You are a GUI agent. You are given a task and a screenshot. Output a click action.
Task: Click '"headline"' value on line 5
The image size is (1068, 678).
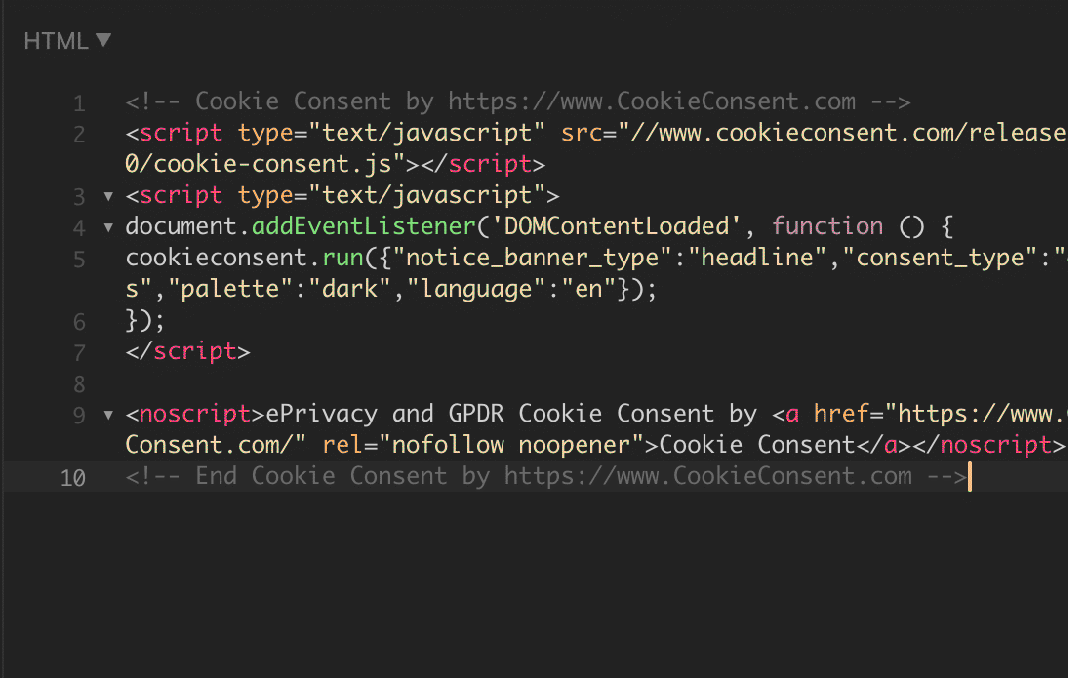[x=757, y=258]
